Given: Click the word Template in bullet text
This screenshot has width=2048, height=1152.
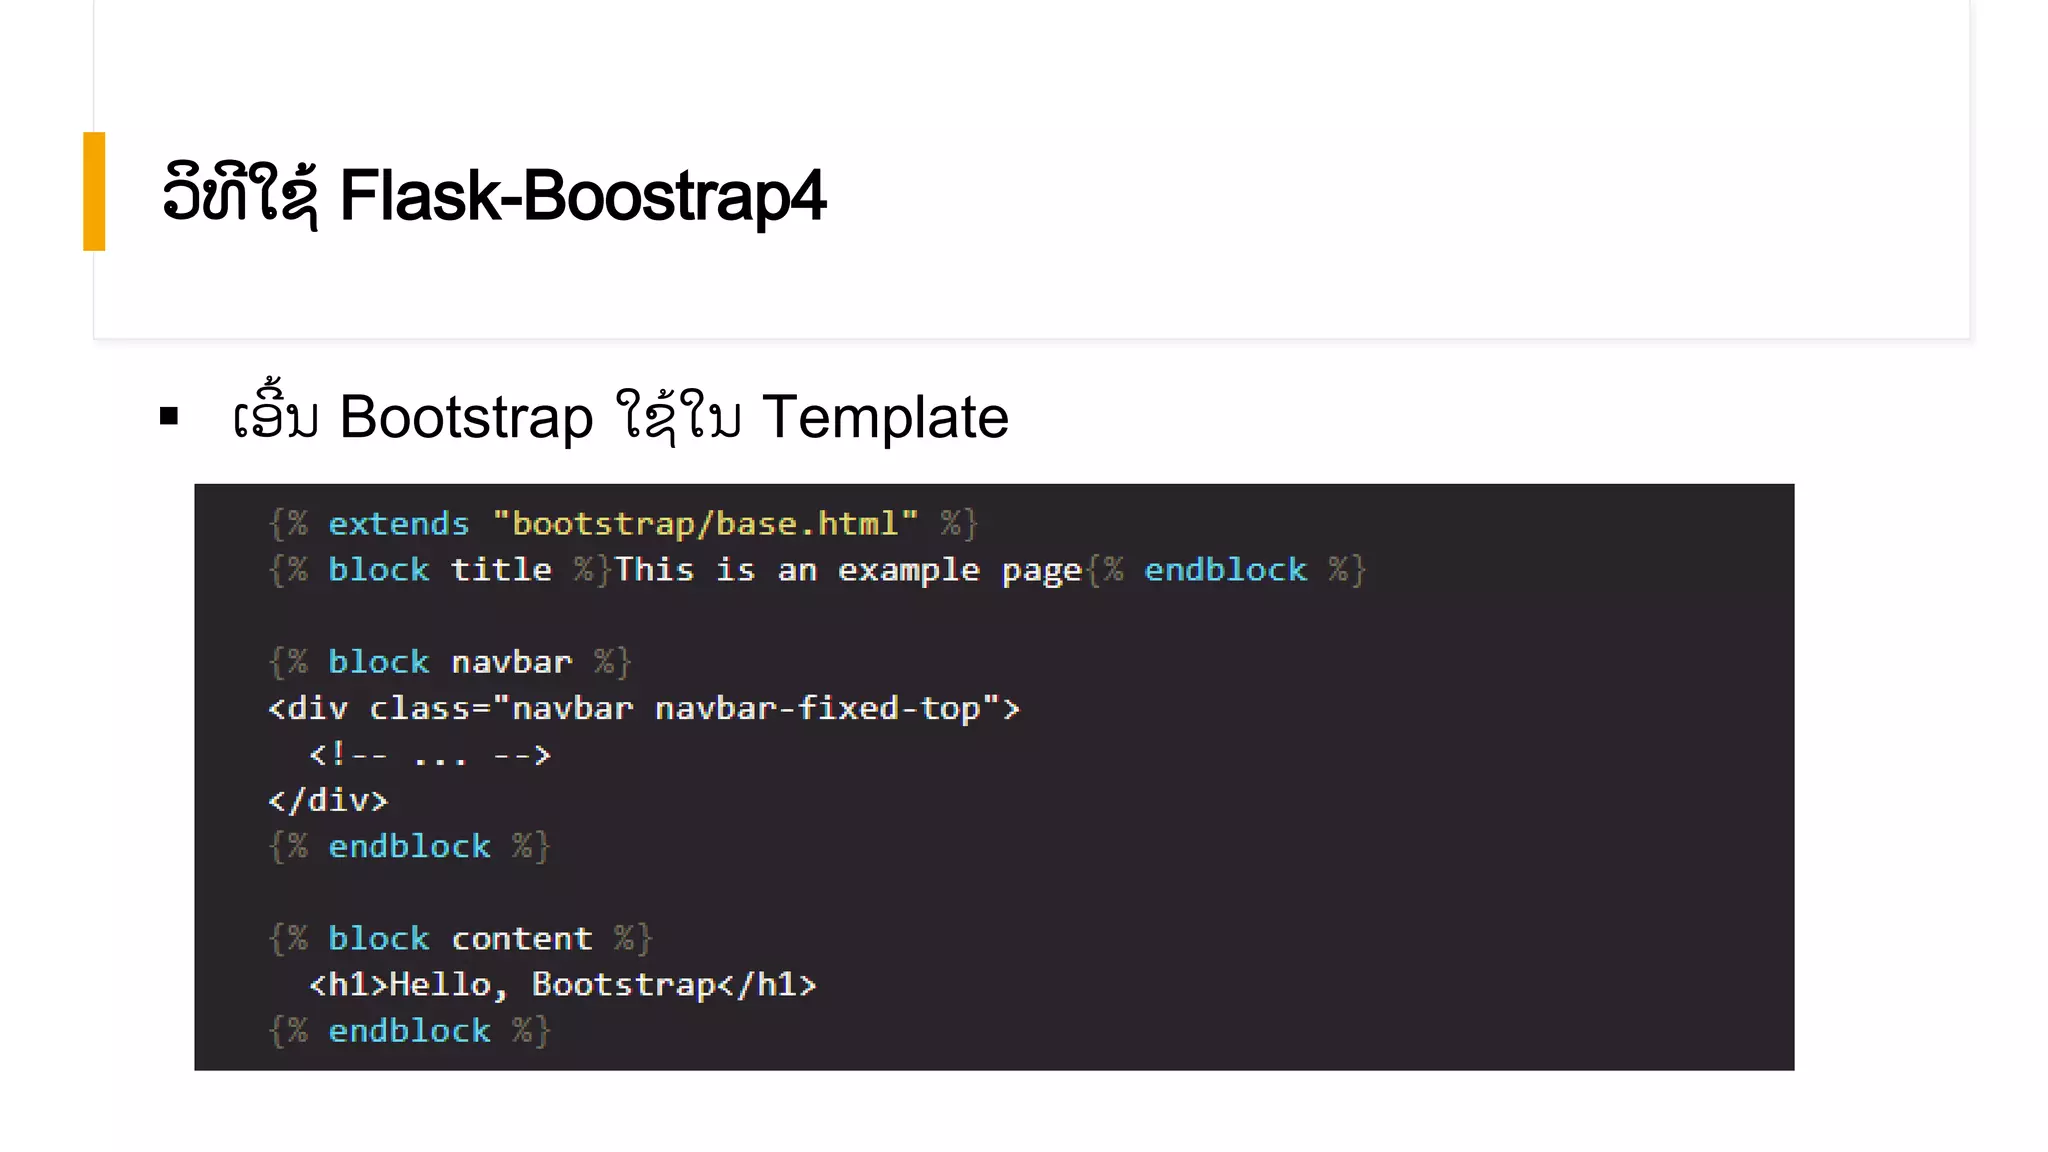Looking at the screenshot, I should tap(885, 417).
